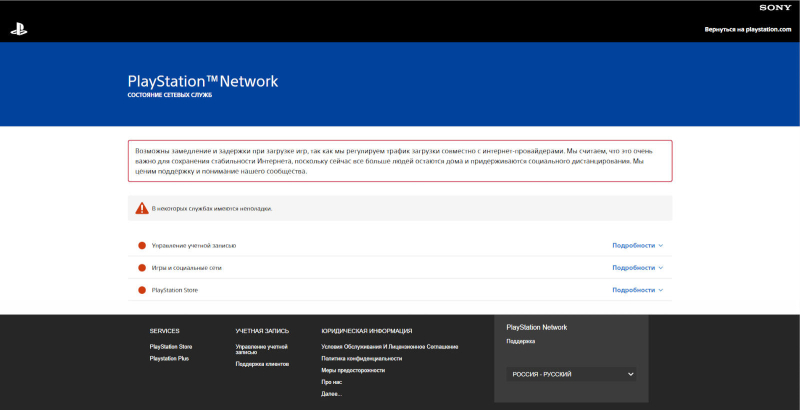This screenshot has width=800, height=410.
Task: Open Политика конфиденциальности link
Action: tap(361, 358)
